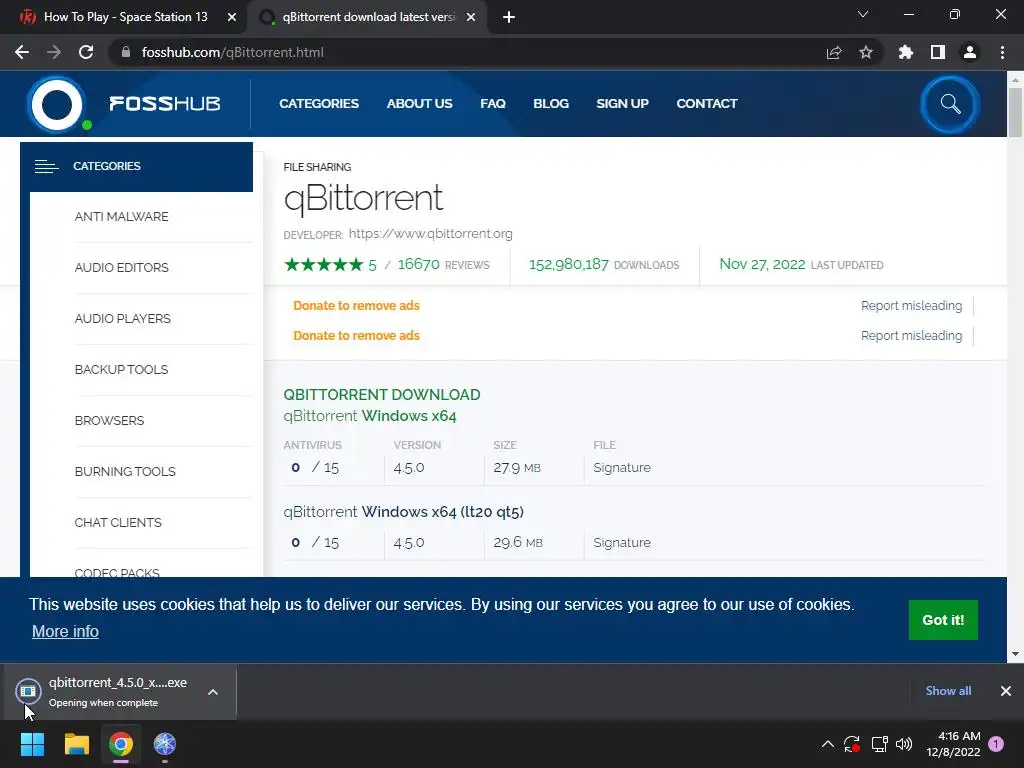The height and width of the screenshot is (768, 1024).
Task: Click the downloading qbittorrent exe file icon
Action: (28, 691)
